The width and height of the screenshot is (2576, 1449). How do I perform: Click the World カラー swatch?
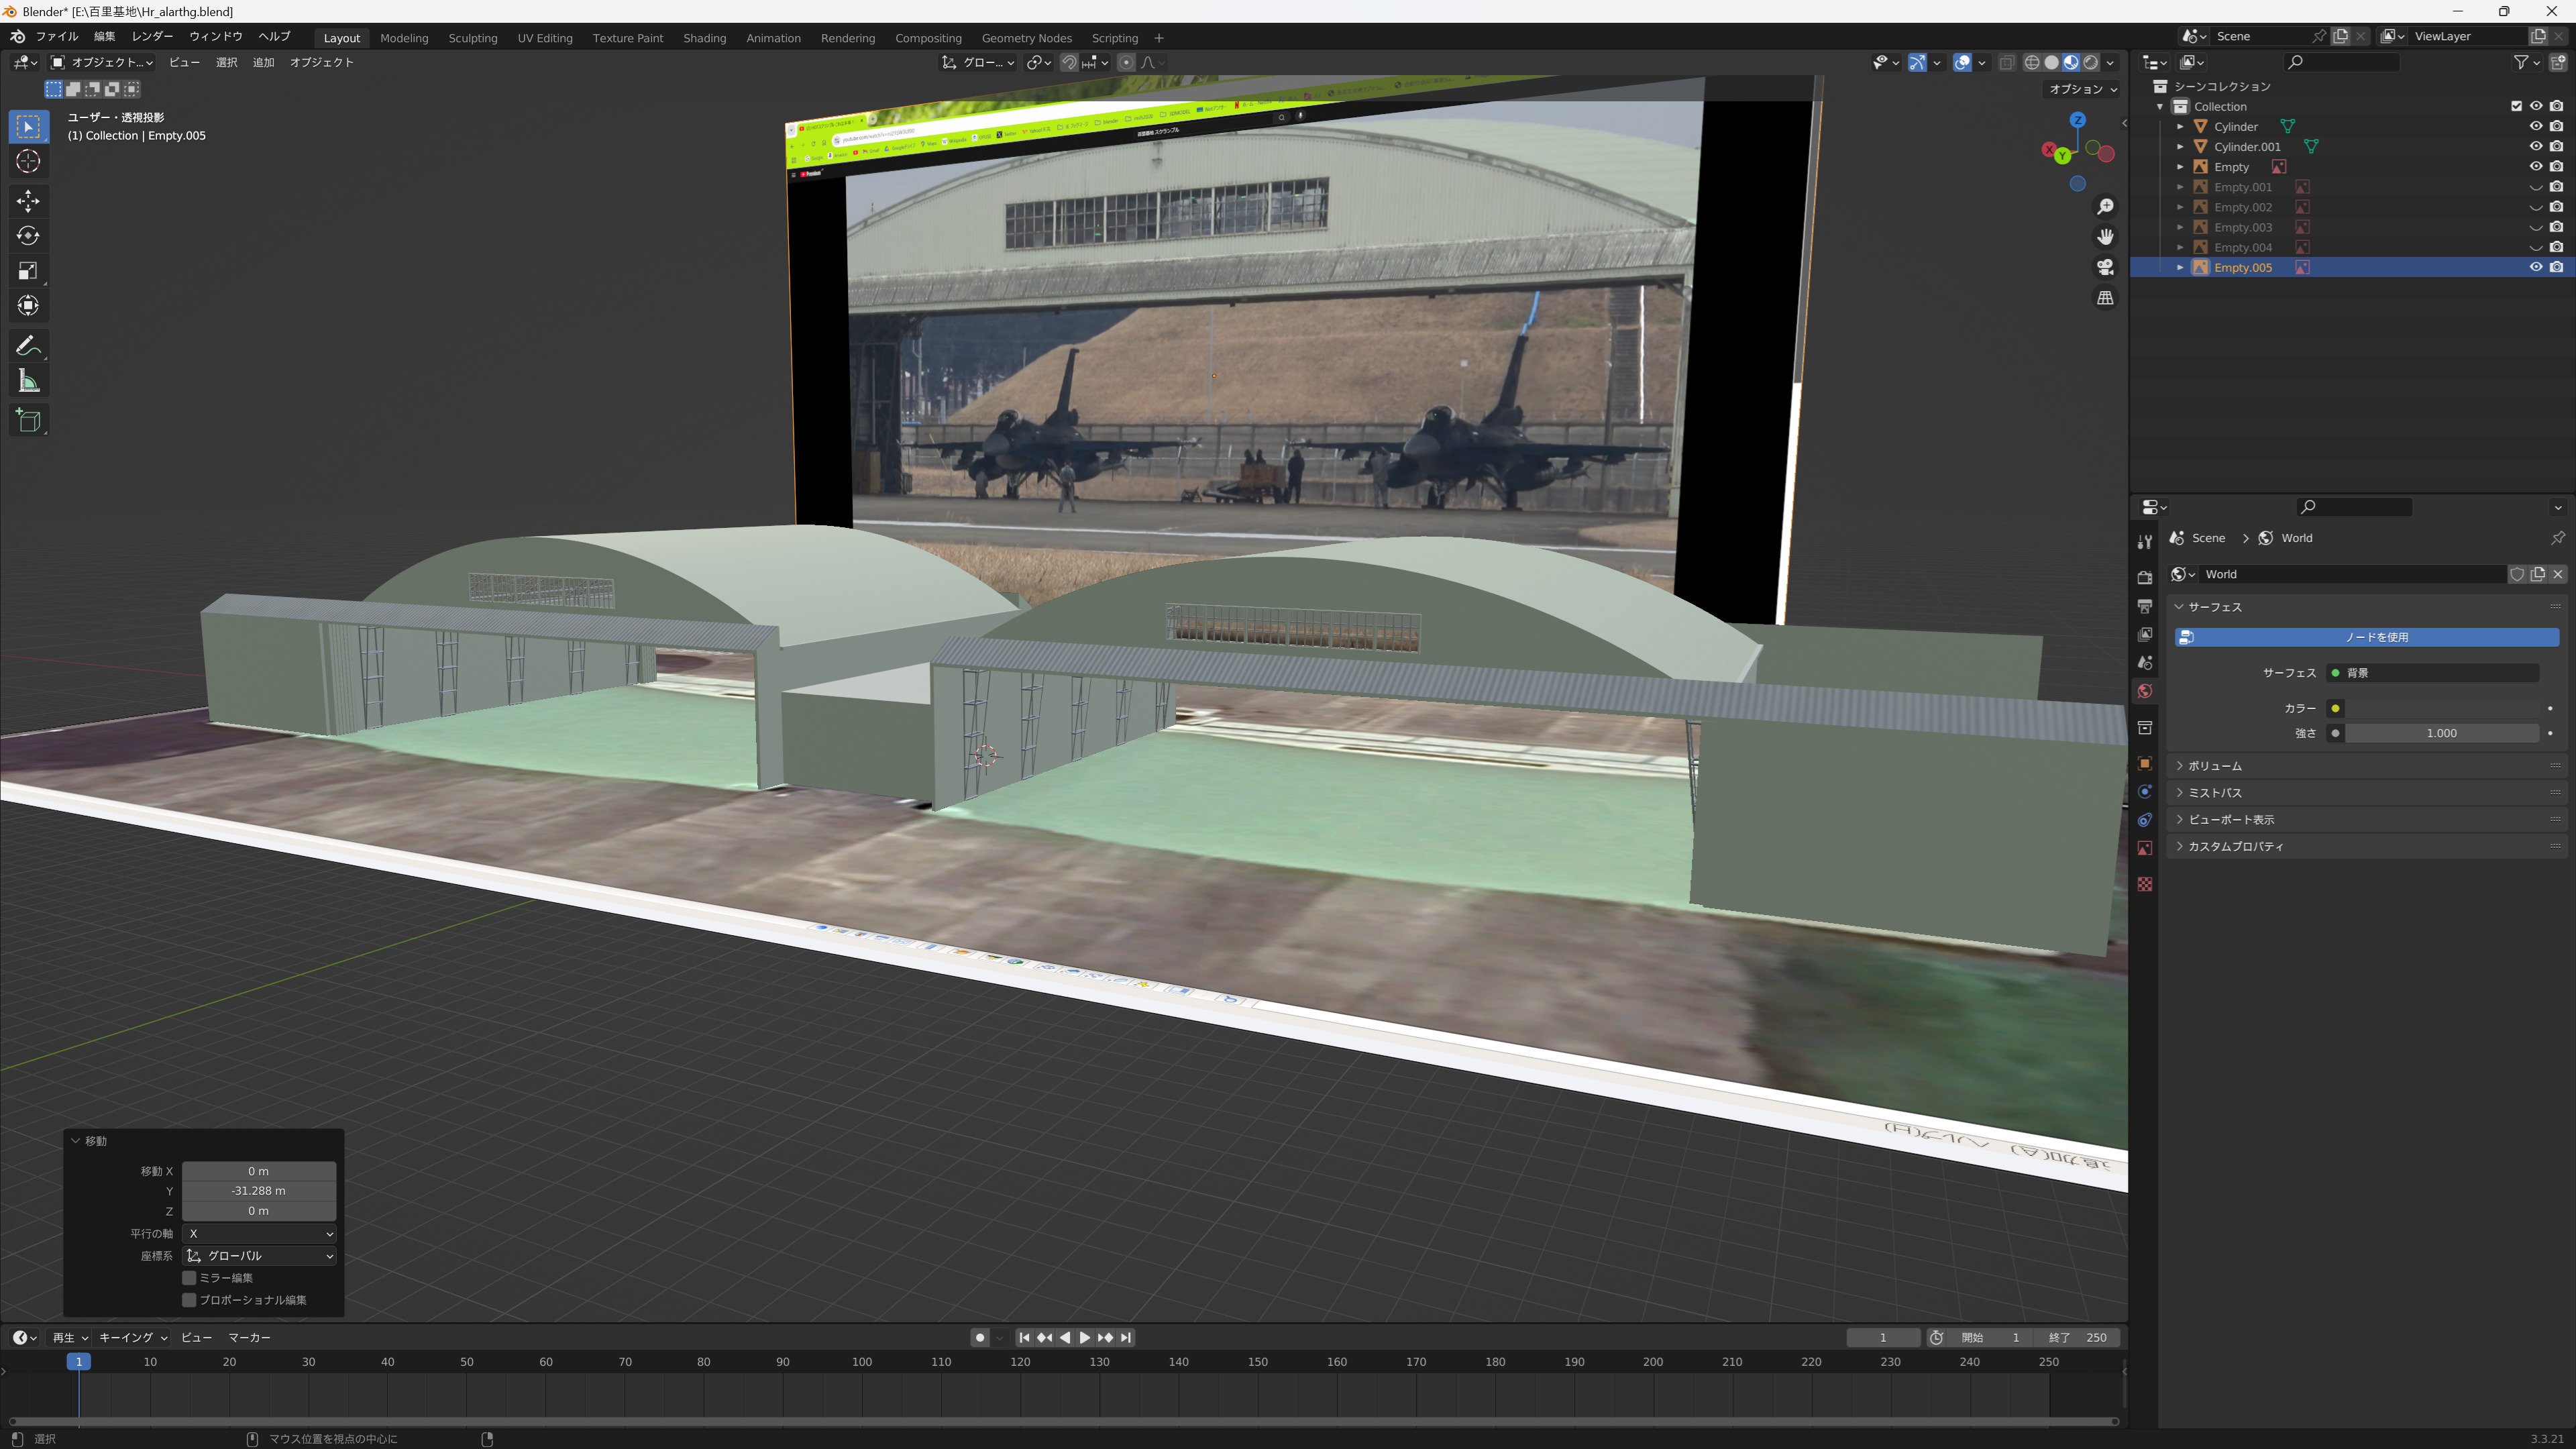pos(2441,708)
